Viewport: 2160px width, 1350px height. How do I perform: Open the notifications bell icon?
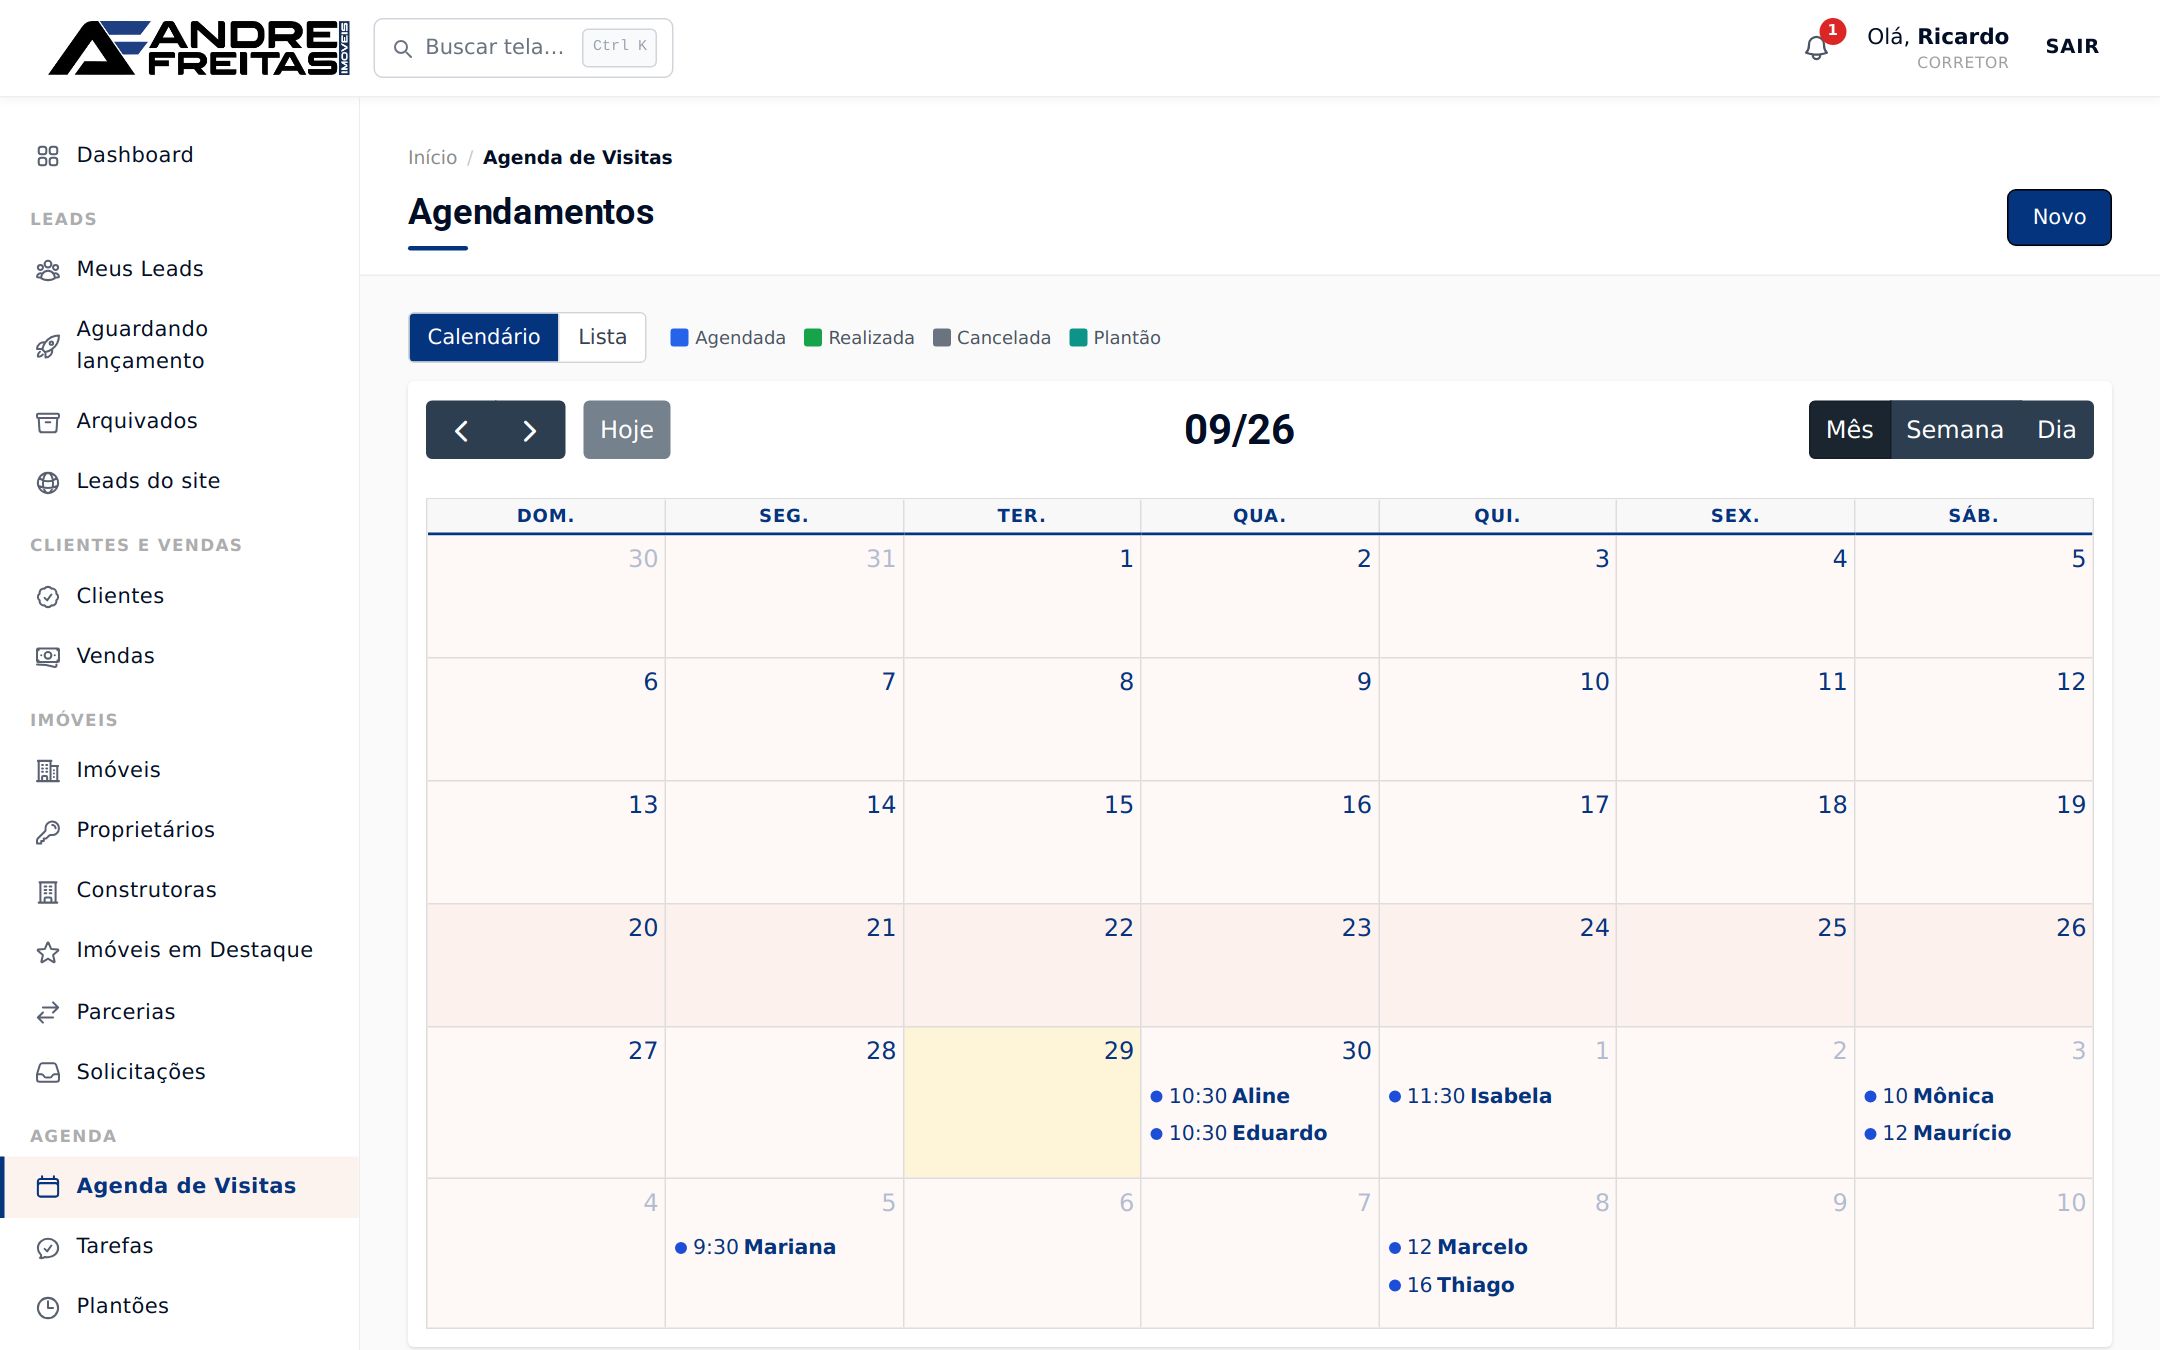[1816, 48]
